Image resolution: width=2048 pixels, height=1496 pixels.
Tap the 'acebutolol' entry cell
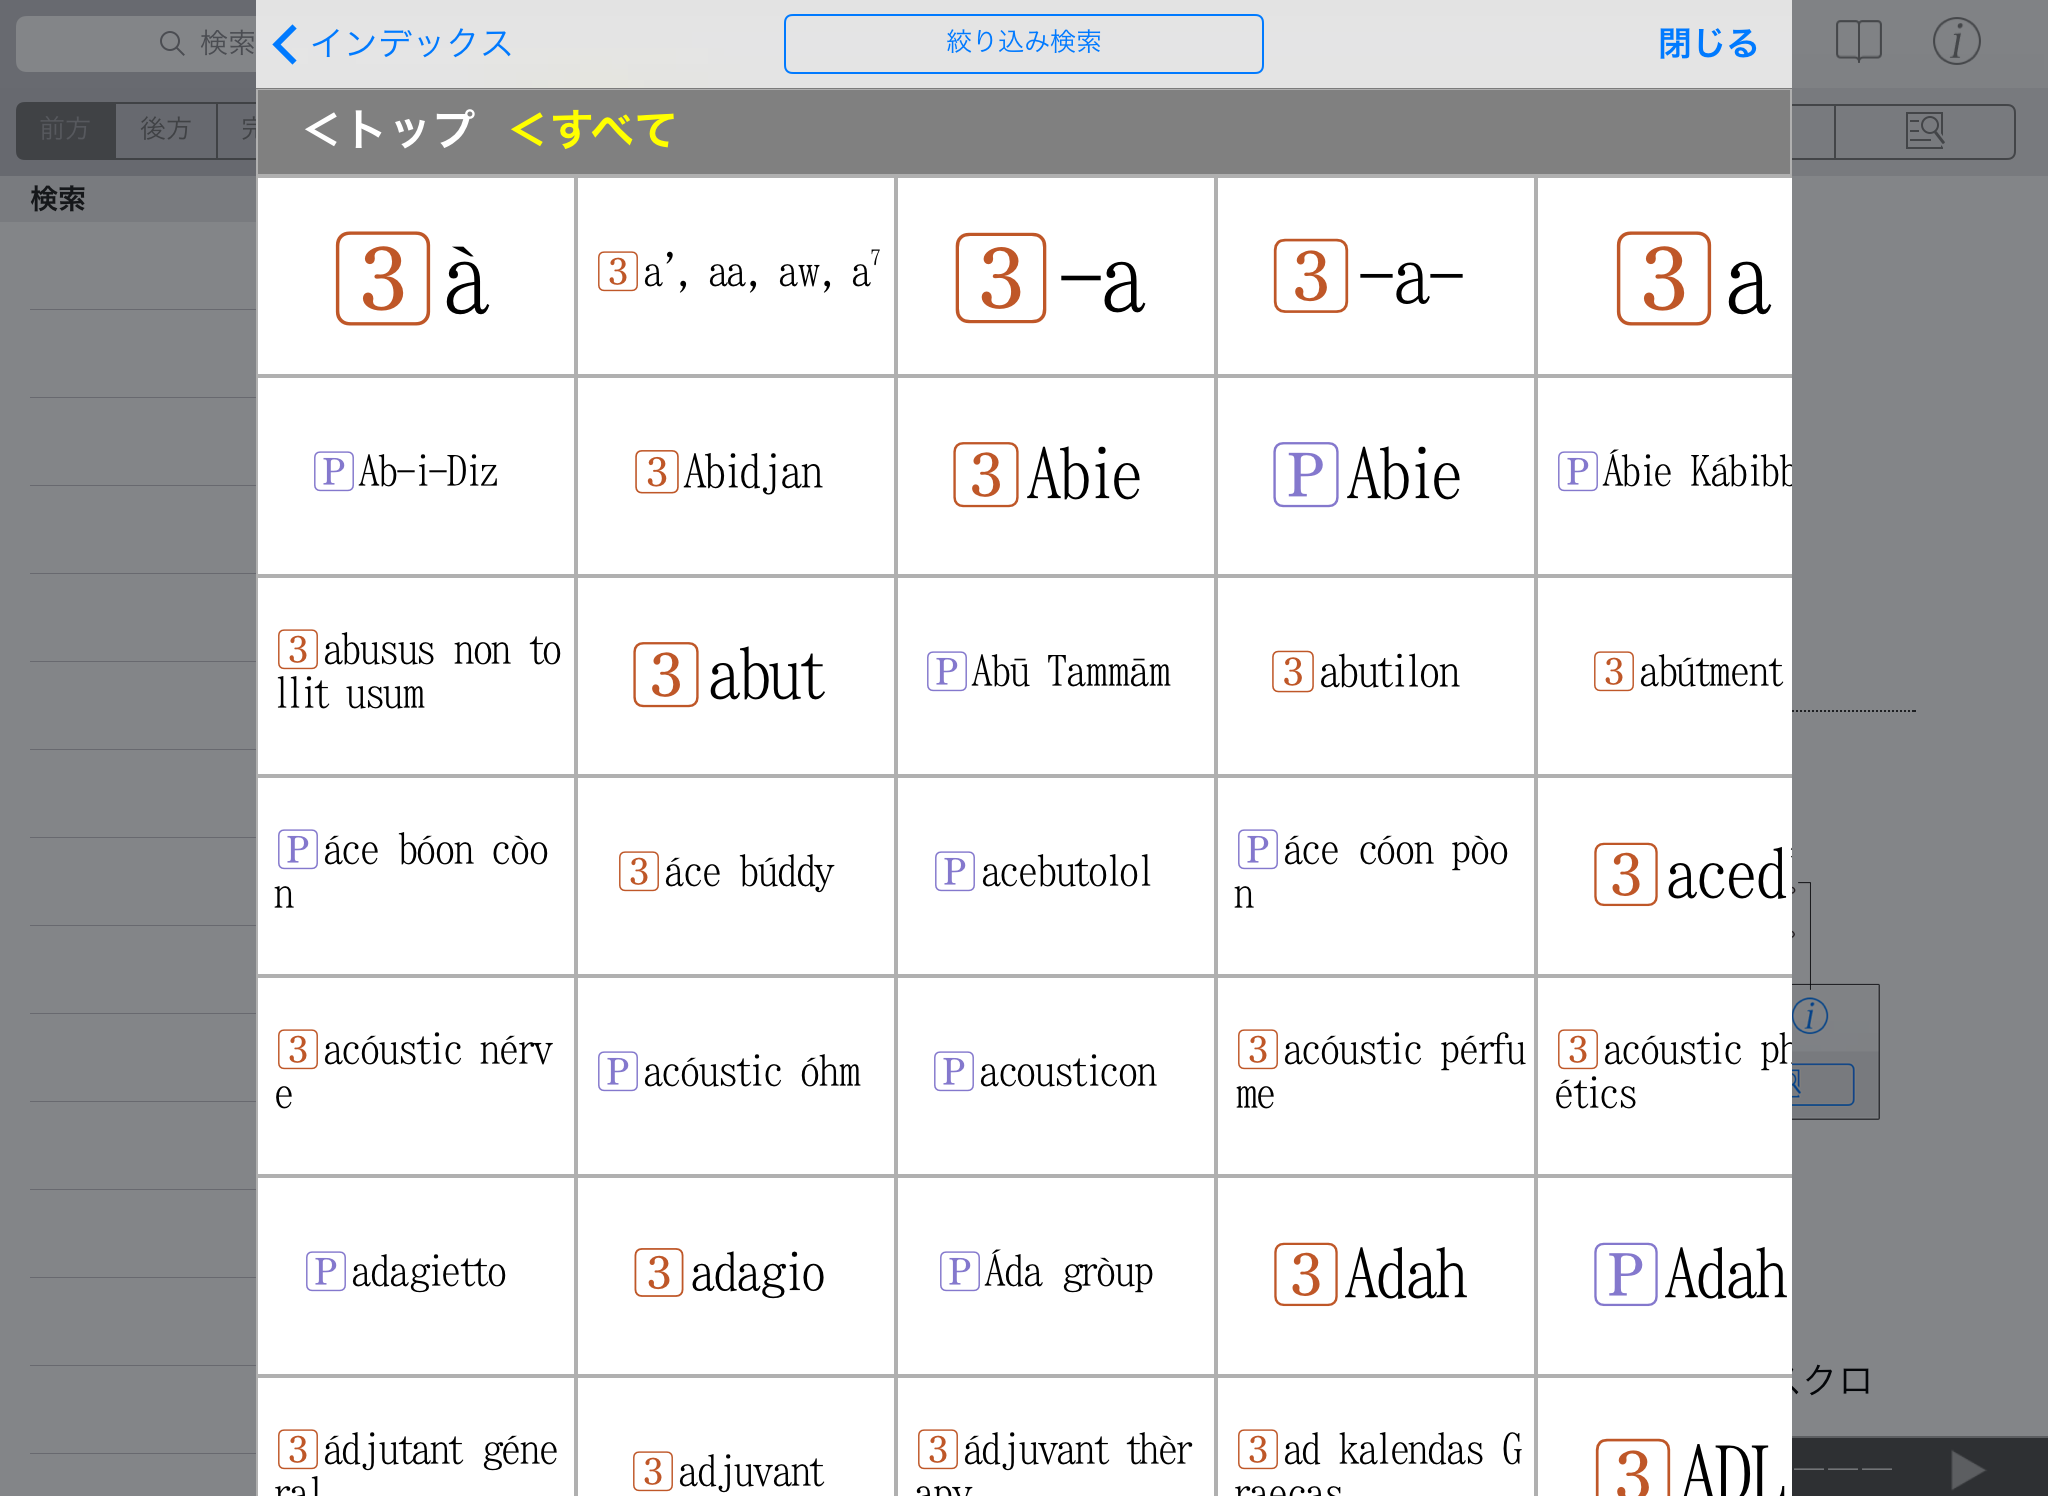(1055, 874)
